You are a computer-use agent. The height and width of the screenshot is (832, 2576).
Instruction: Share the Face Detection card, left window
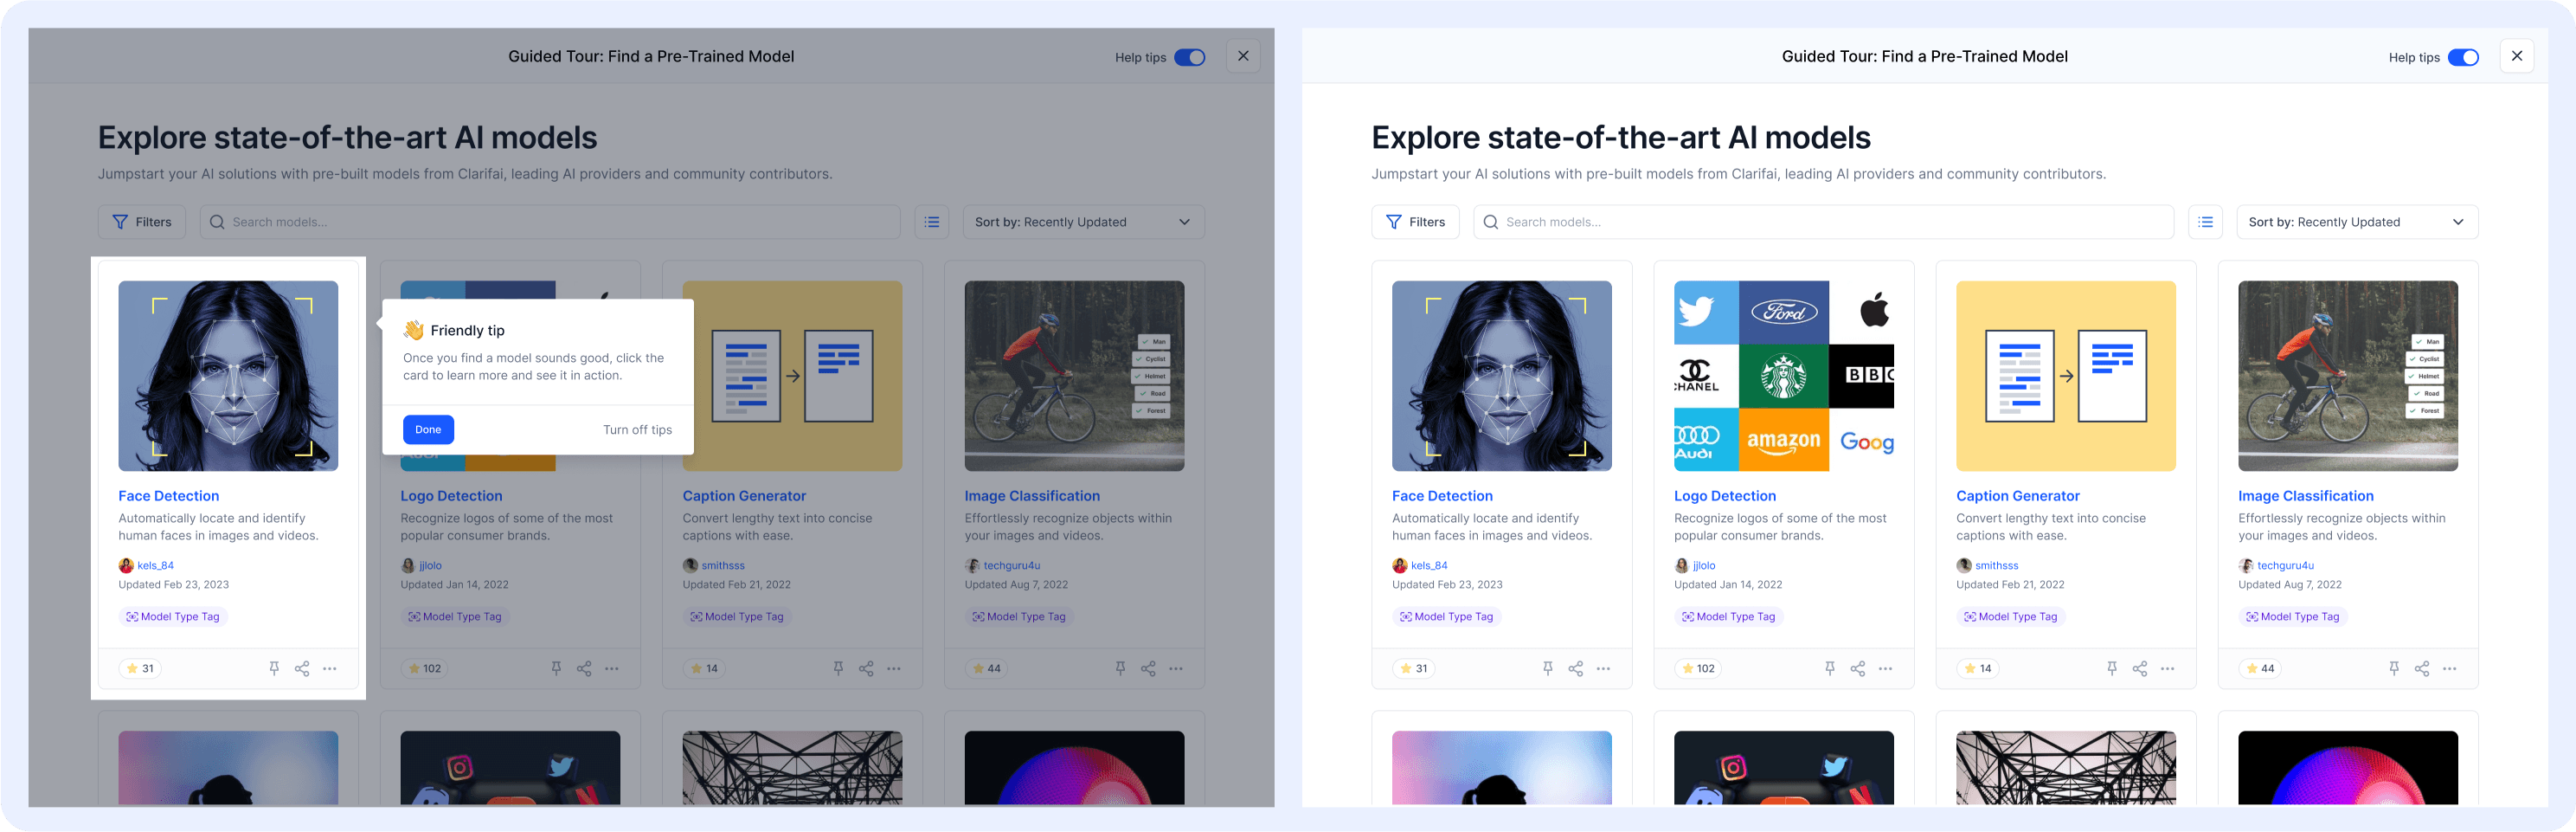[302, 669]
